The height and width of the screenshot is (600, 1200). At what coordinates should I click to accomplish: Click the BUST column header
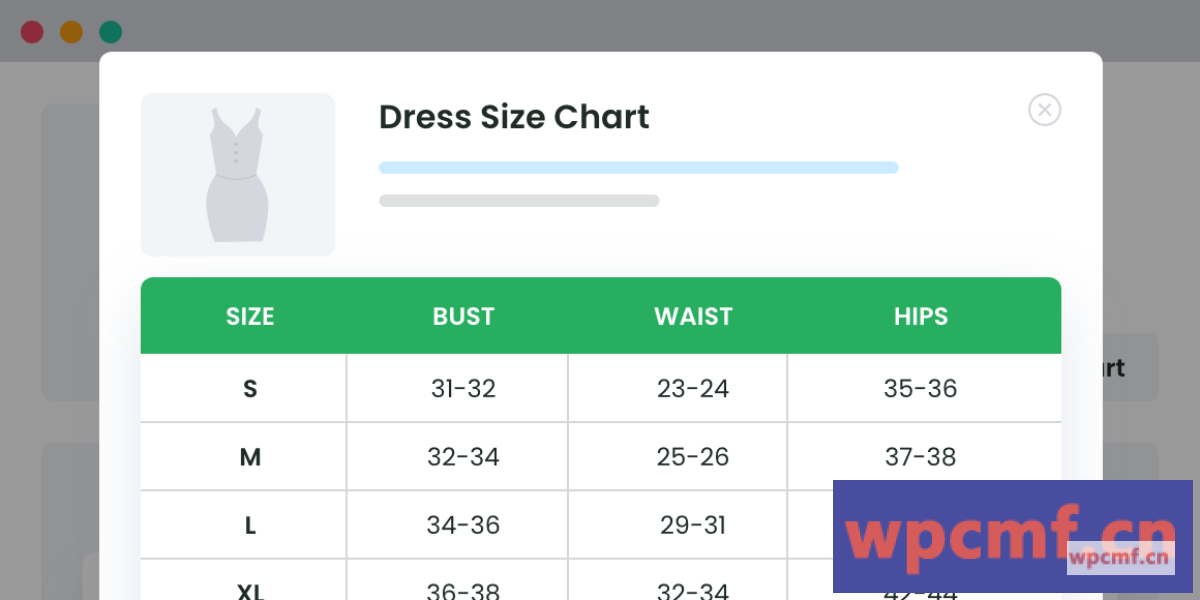coord(463,317)
